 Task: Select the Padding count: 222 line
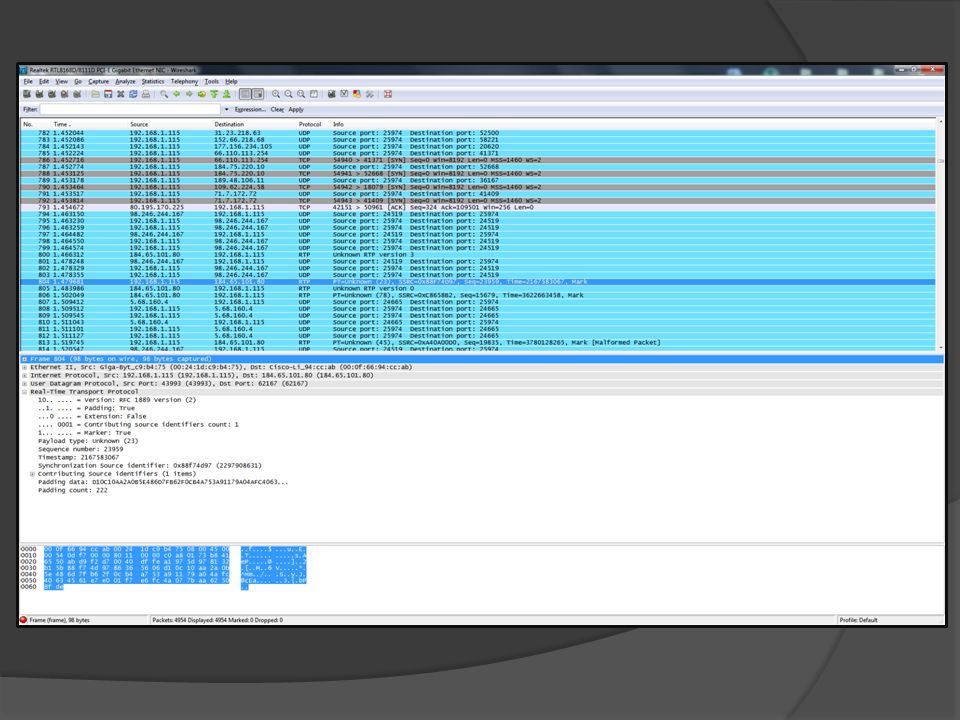click(73, 490)
